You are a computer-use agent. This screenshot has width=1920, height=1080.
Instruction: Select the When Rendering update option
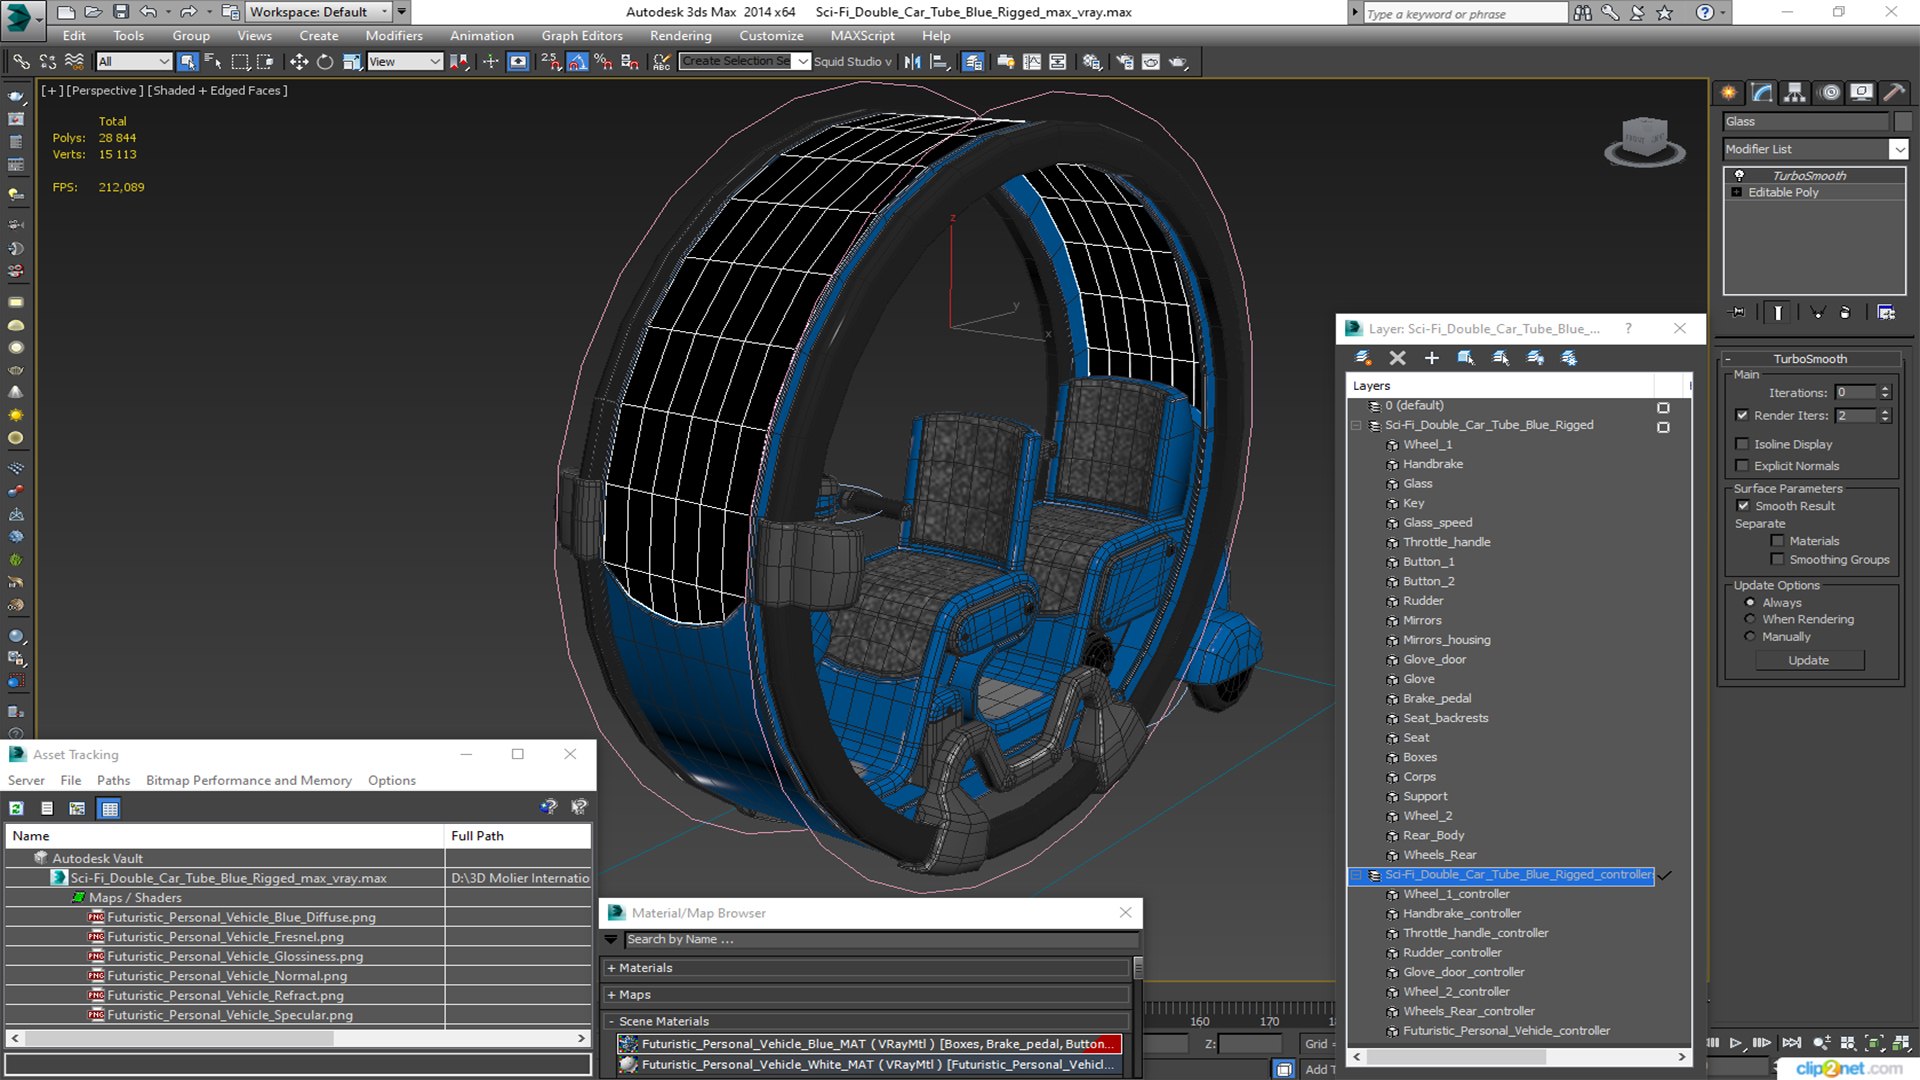pos(1750,619)
